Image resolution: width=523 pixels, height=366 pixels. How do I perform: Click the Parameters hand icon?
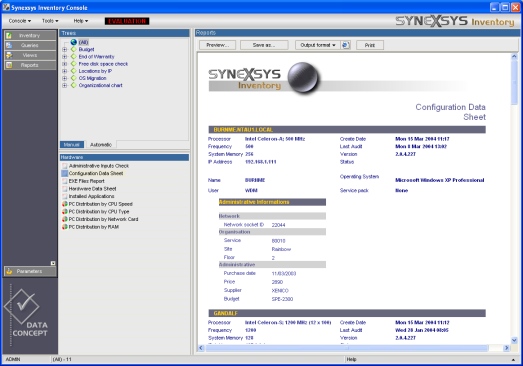[x=9, y=271]
